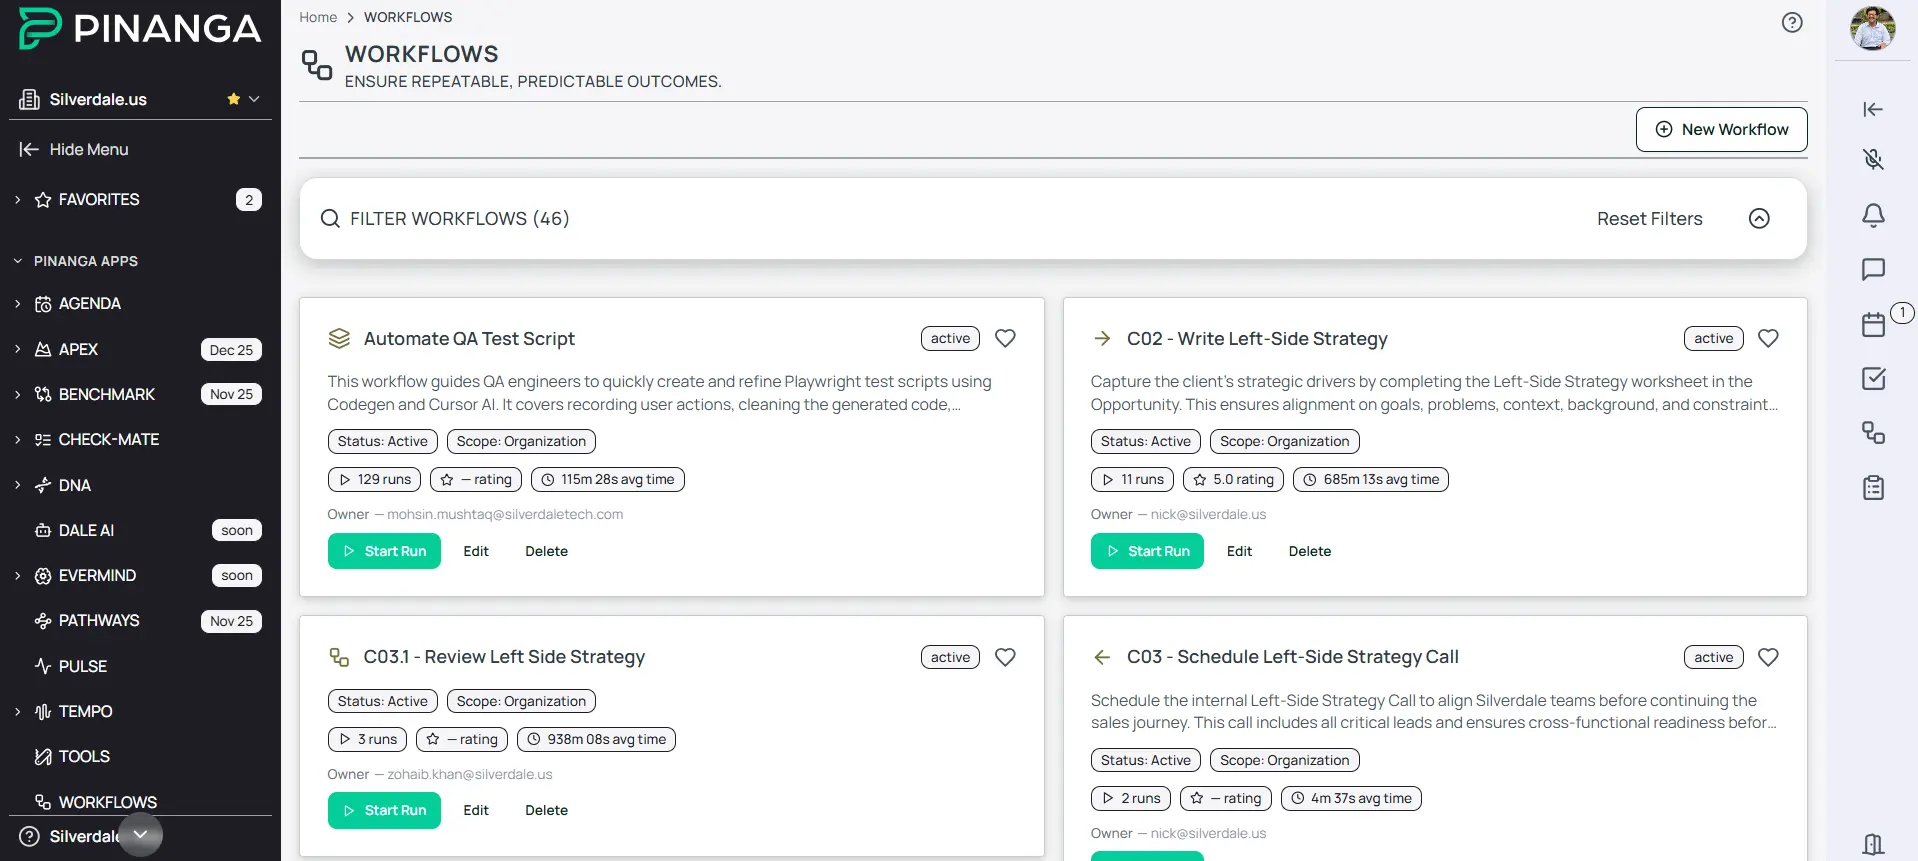Viewport: 1918px width, 861px height.
Task: Click Reset Filters
Action: point(1649,218)
